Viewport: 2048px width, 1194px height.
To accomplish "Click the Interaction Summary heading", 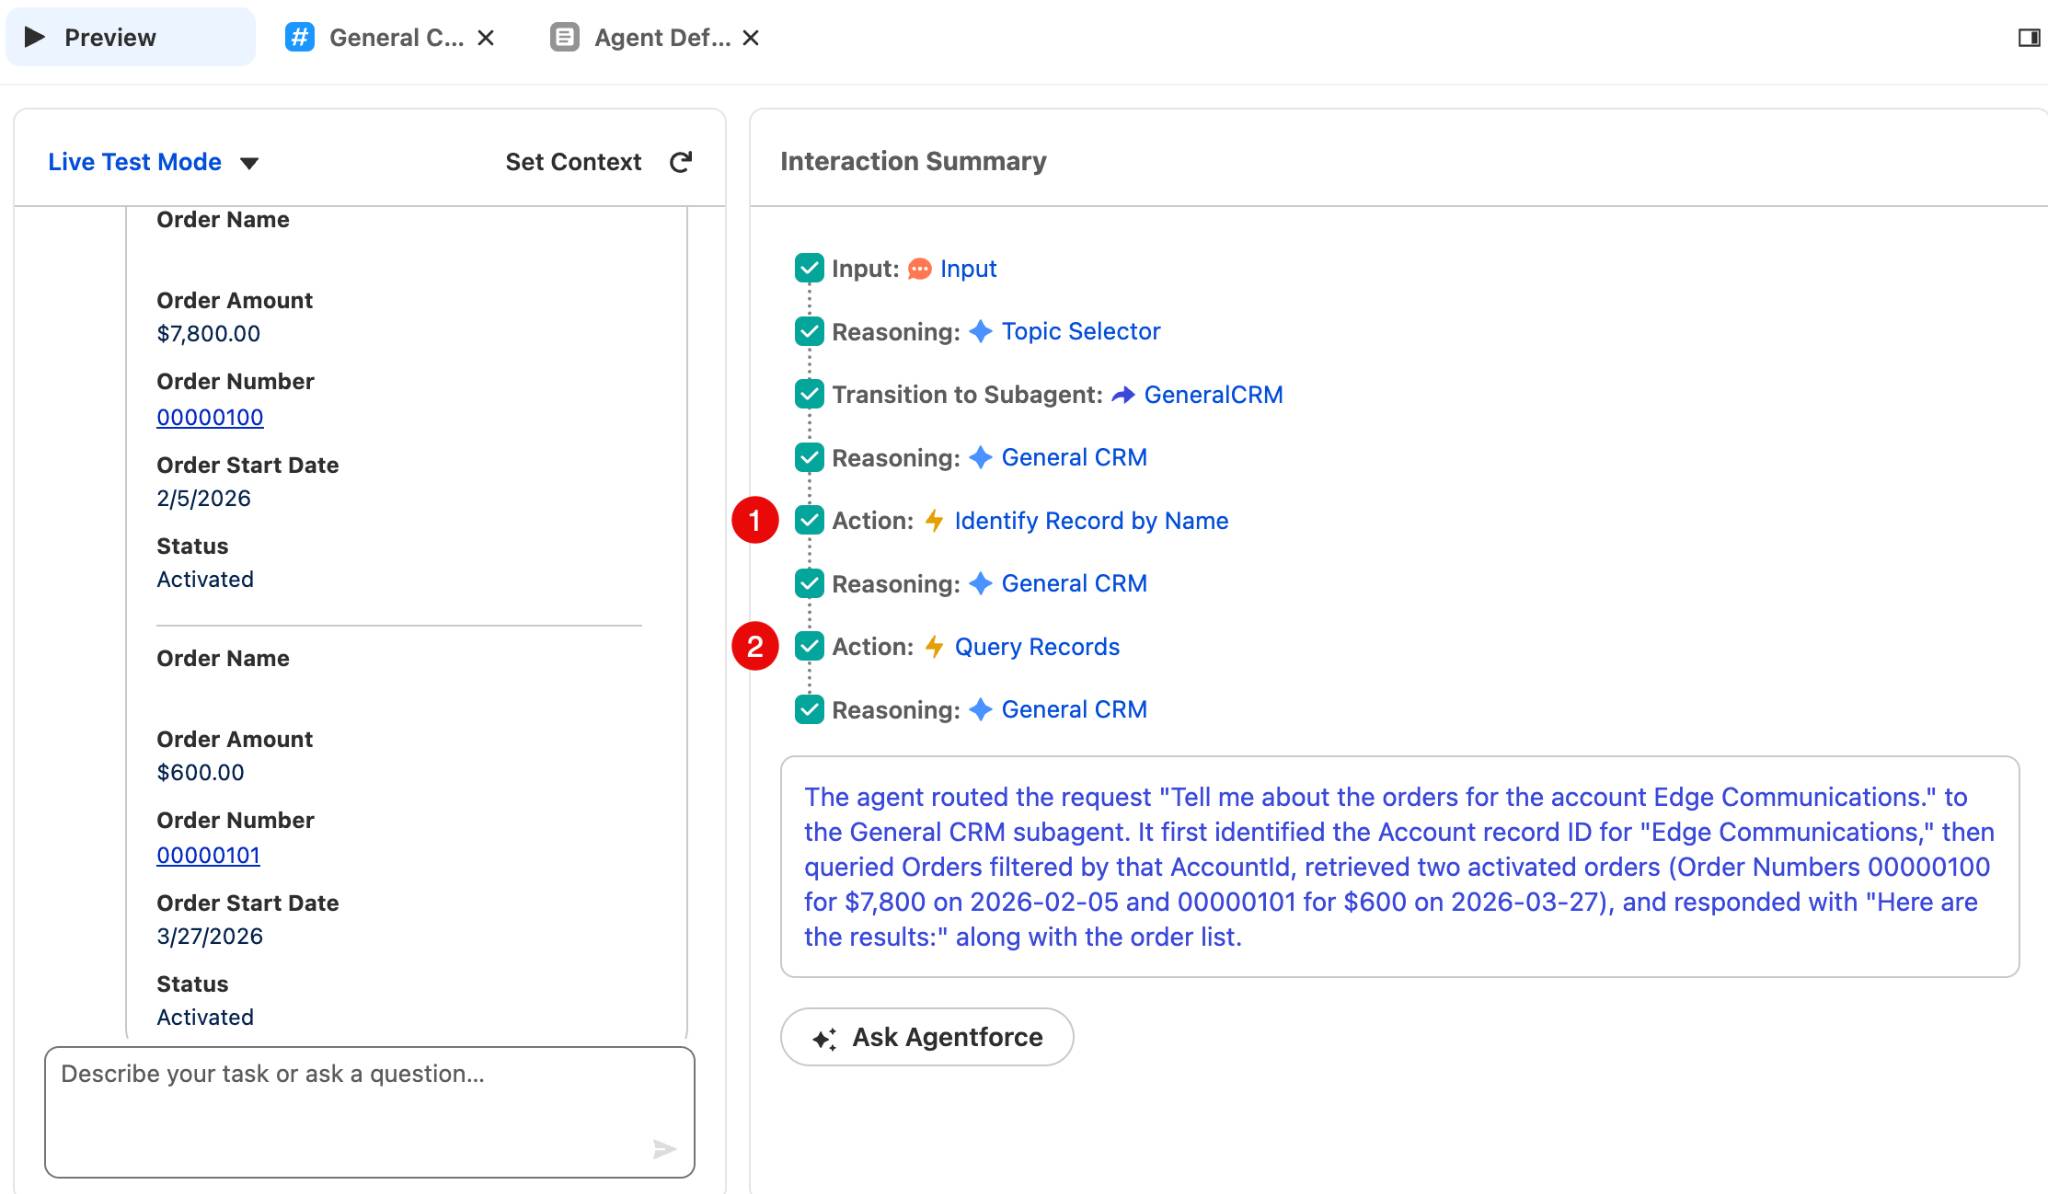I will [x=913, y=161].
